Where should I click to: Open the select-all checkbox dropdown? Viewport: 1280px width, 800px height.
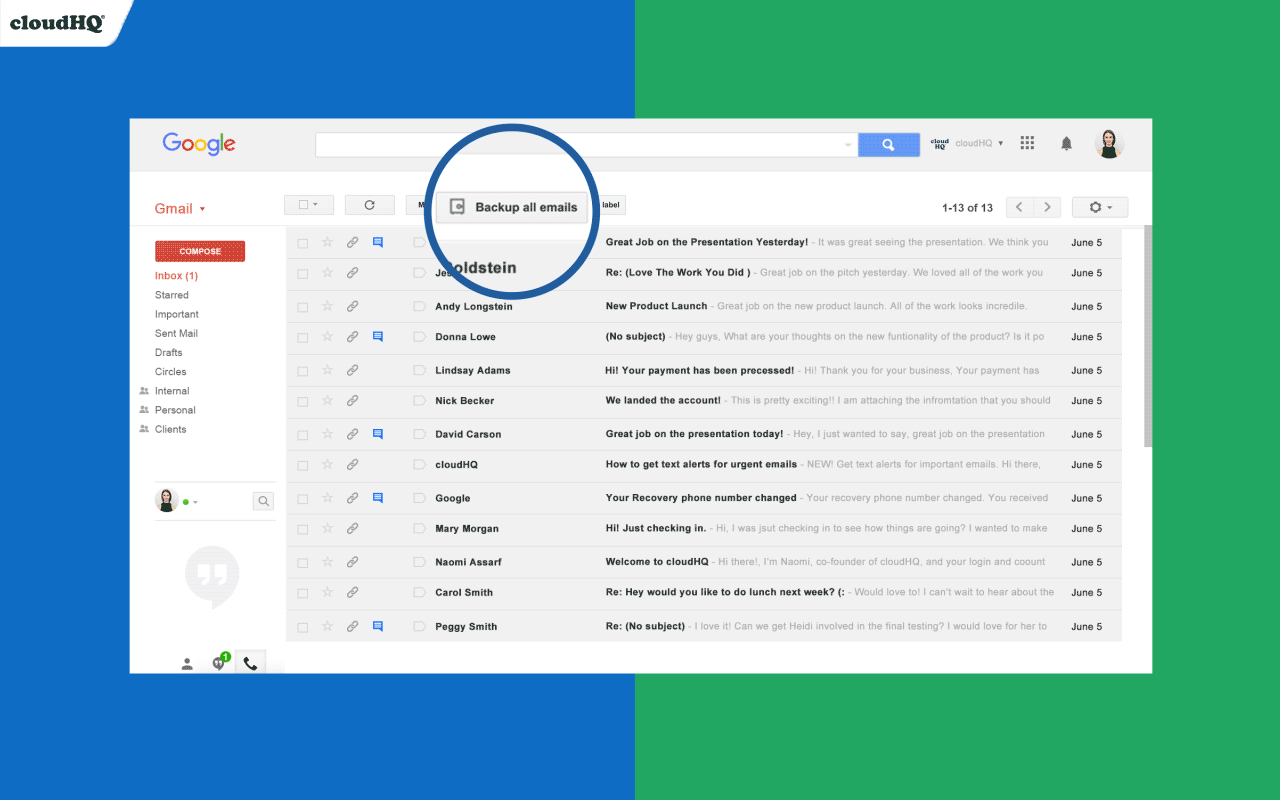coord(308,205)
